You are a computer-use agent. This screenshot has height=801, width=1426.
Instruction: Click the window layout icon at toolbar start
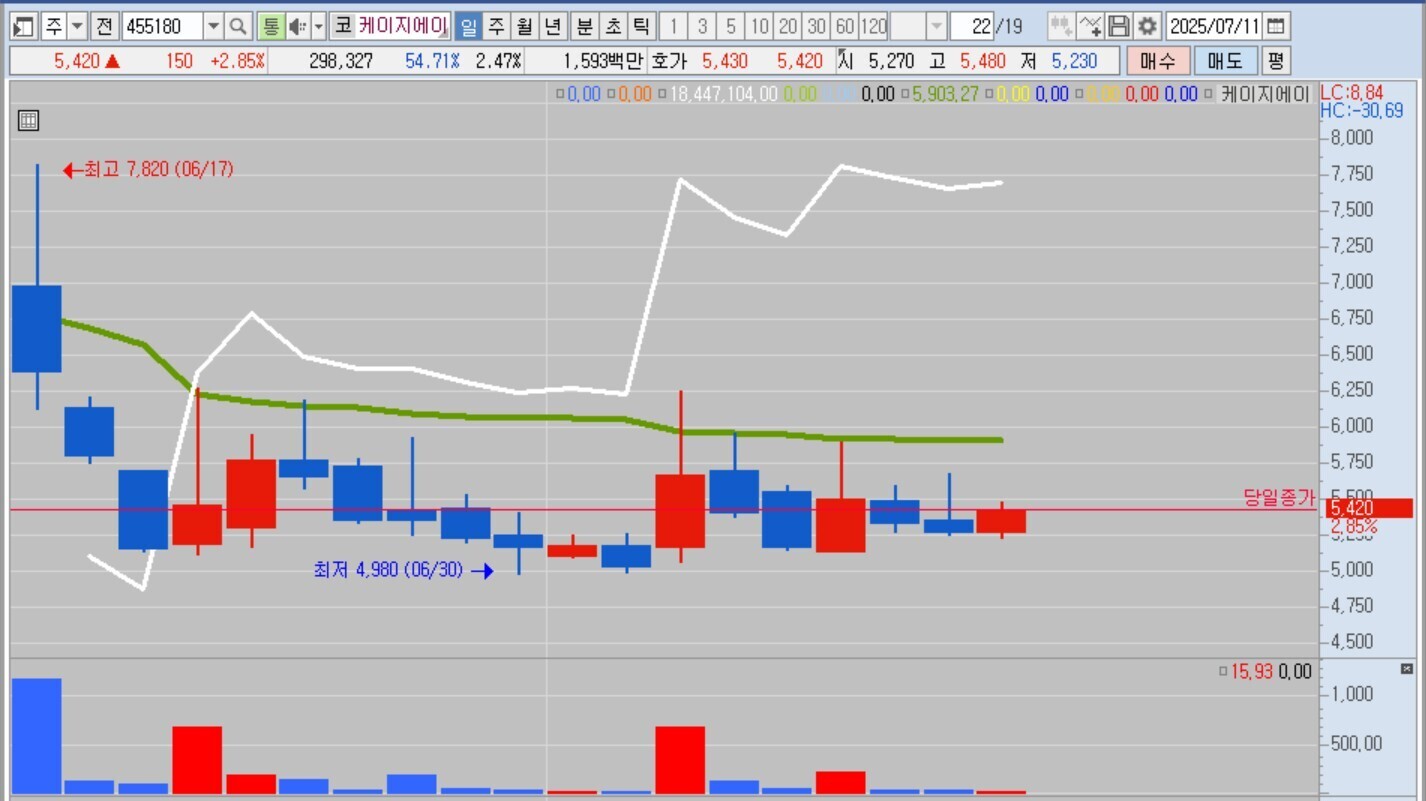click(26, 26)
